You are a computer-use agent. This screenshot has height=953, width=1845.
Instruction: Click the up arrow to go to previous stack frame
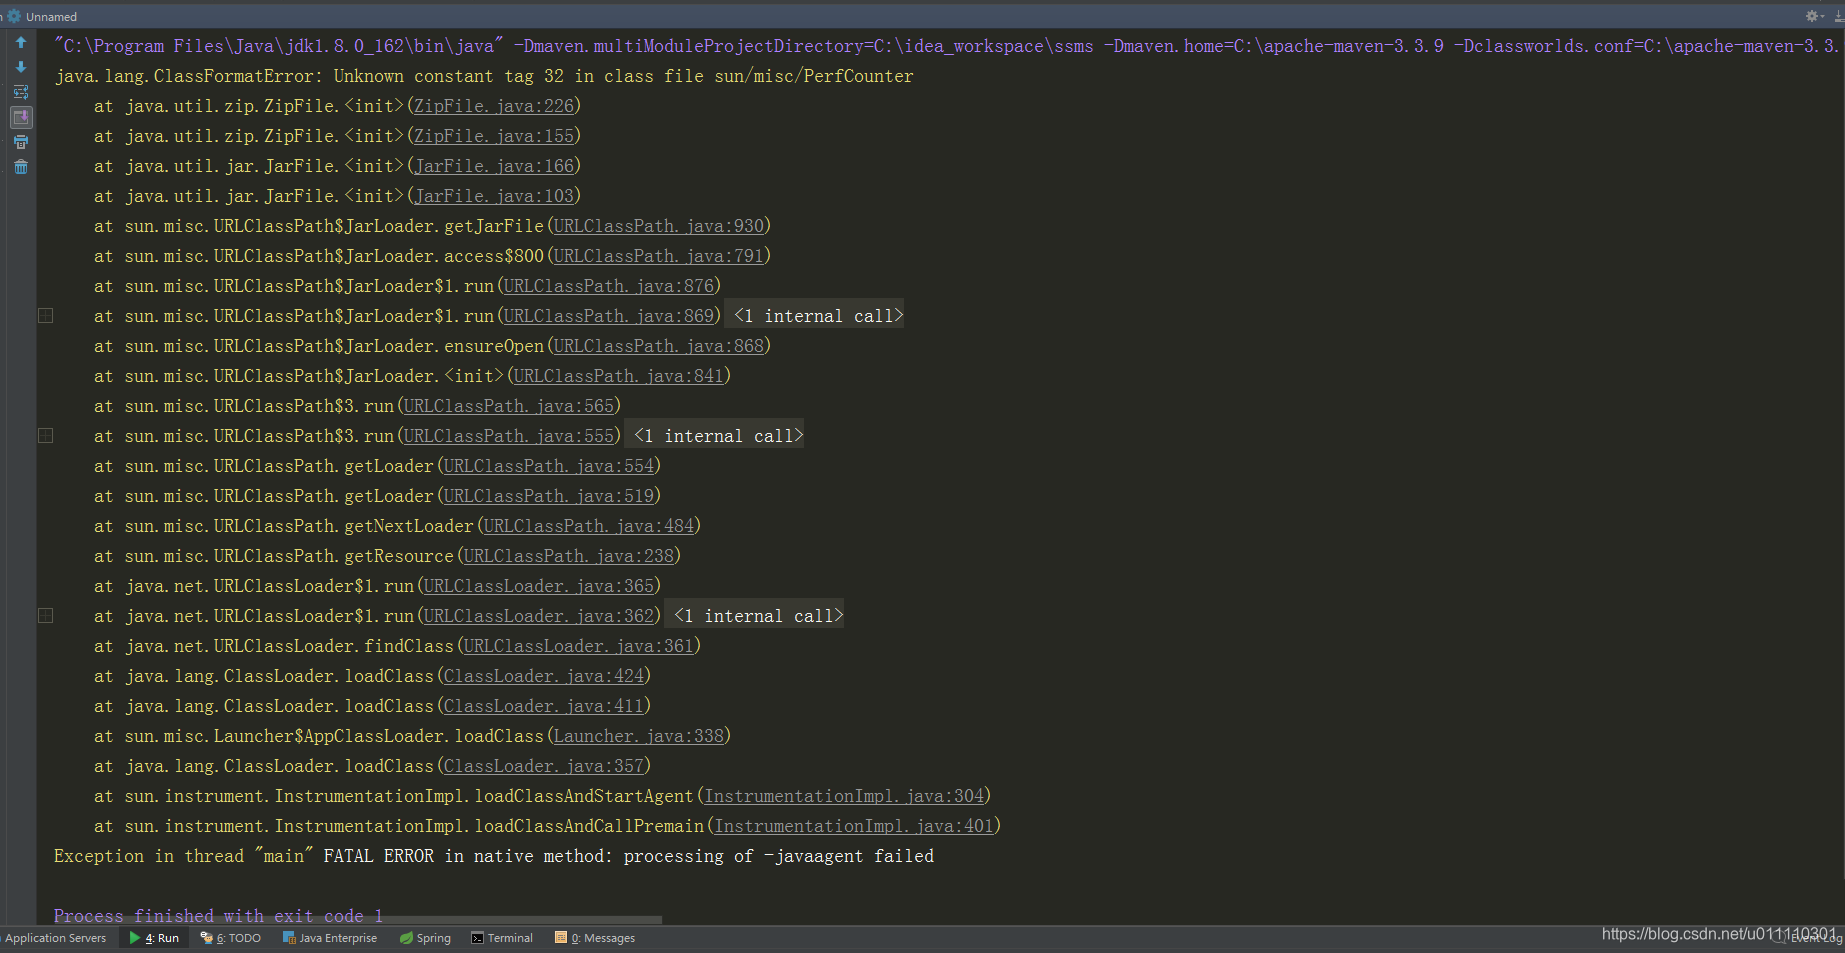point(21,42)
